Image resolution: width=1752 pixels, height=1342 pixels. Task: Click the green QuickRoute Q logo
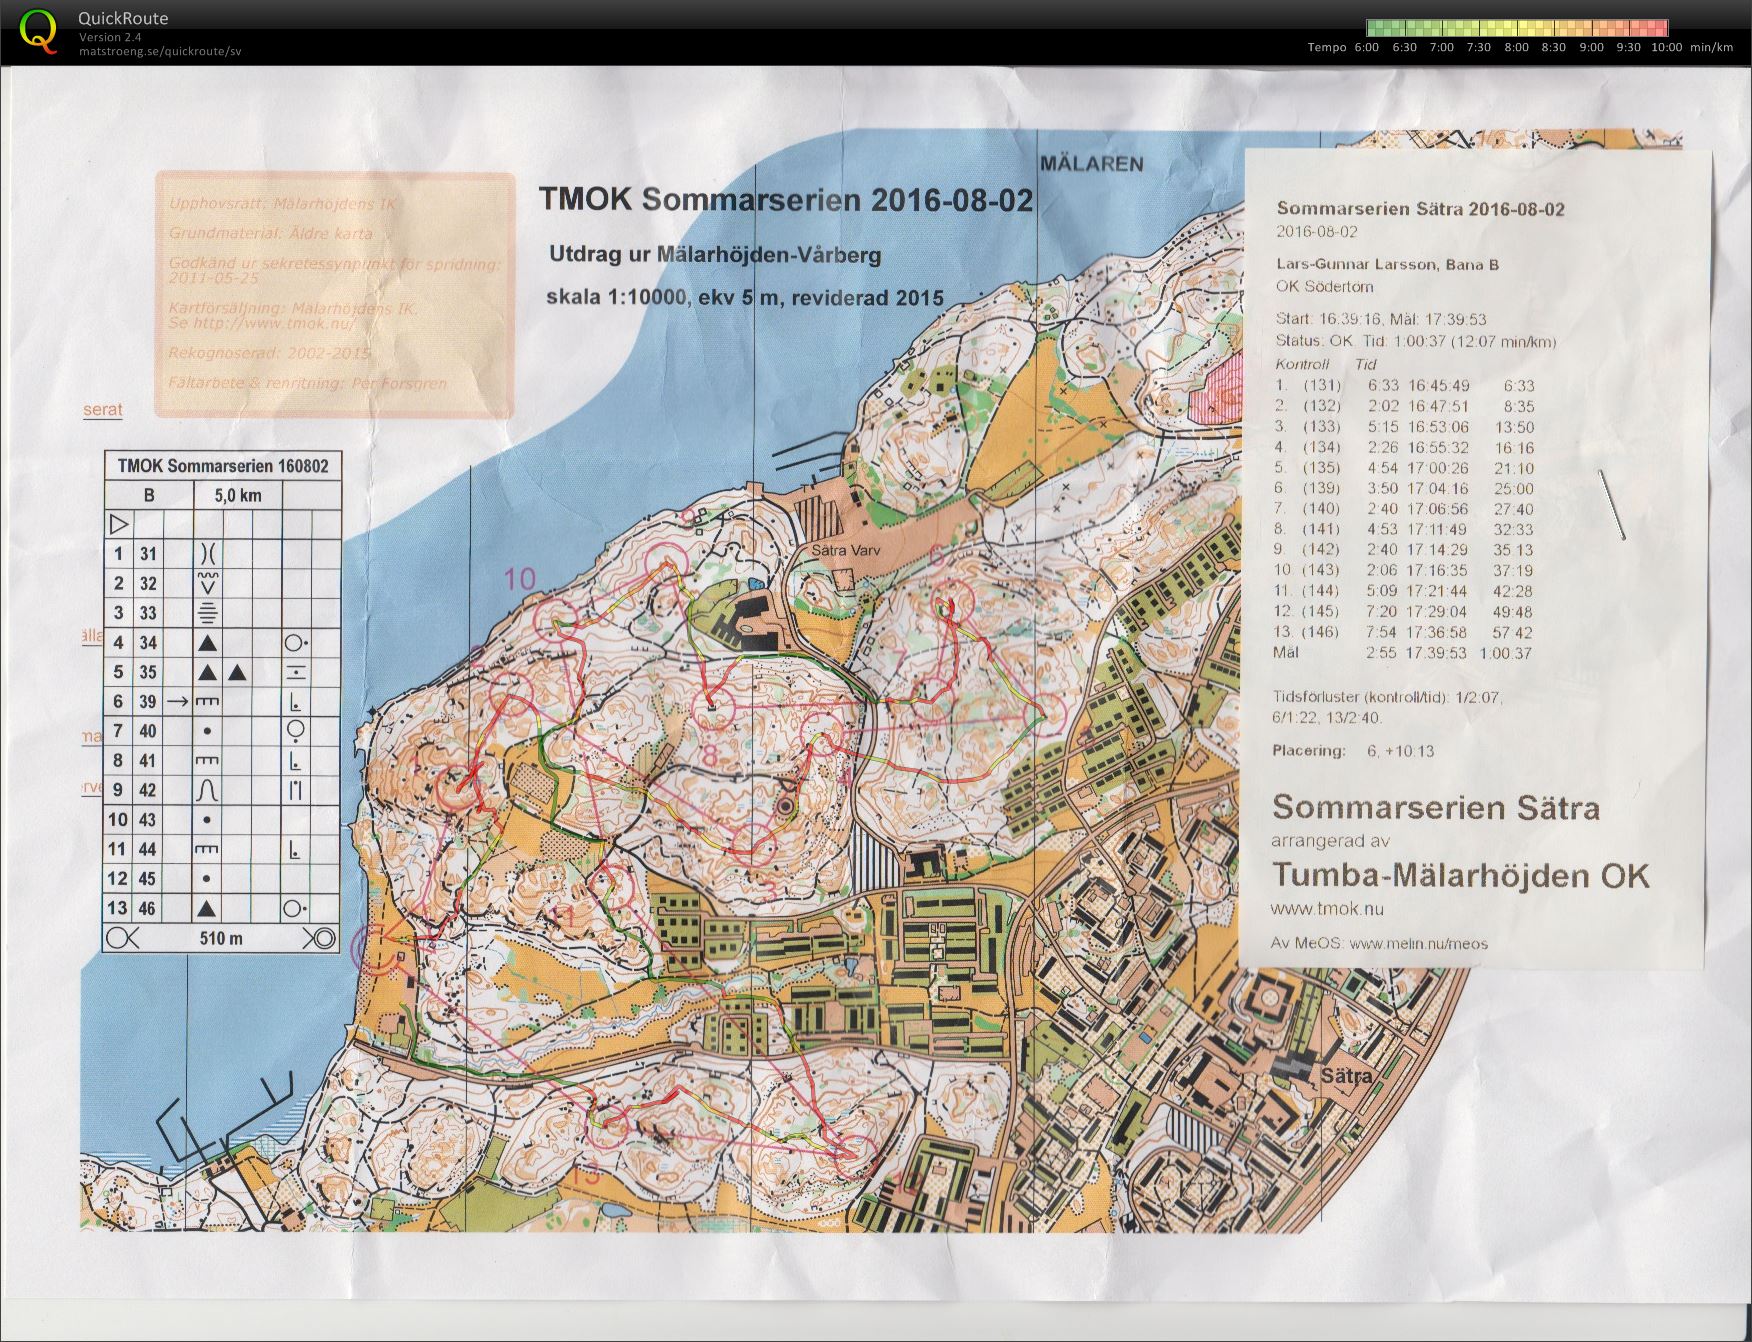click(39, 30)
